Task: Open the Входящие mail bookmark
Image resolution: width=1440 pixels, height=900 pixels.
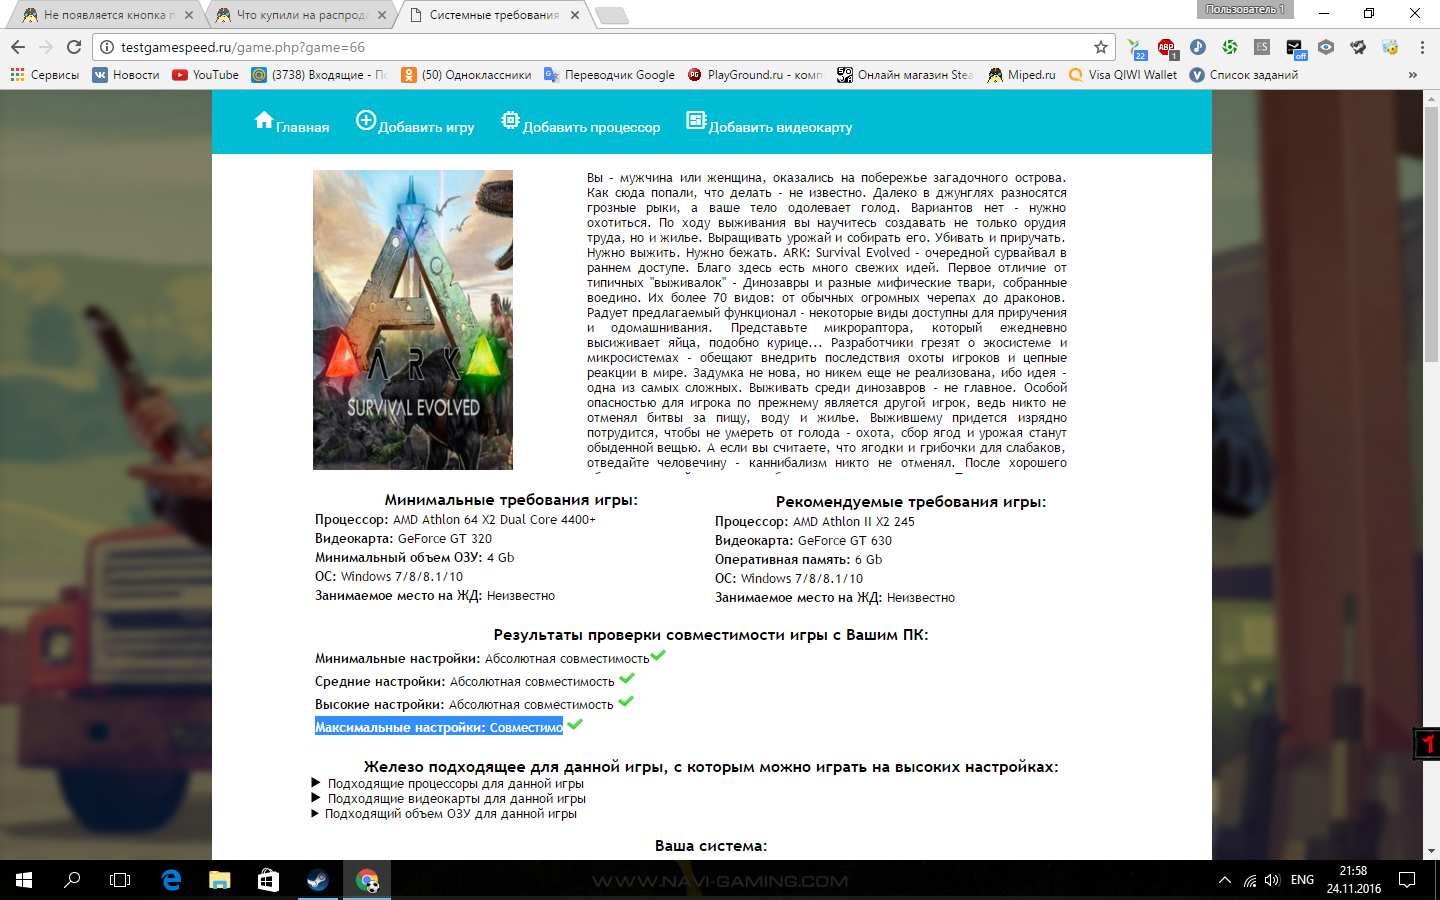Action: coord(320,75)
